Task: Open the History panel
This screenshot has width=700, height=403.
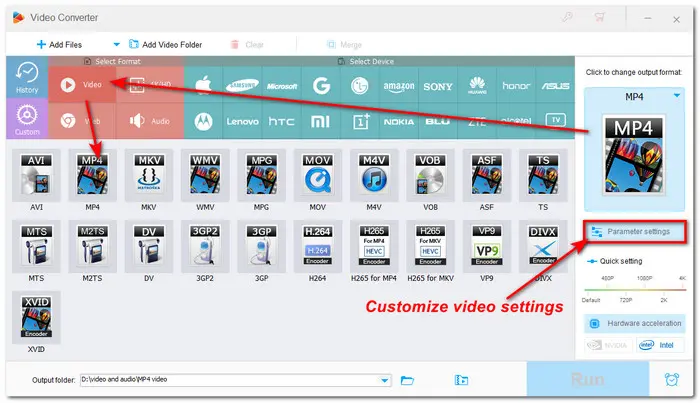Action: pyautogui.click(x=27, y=79)
